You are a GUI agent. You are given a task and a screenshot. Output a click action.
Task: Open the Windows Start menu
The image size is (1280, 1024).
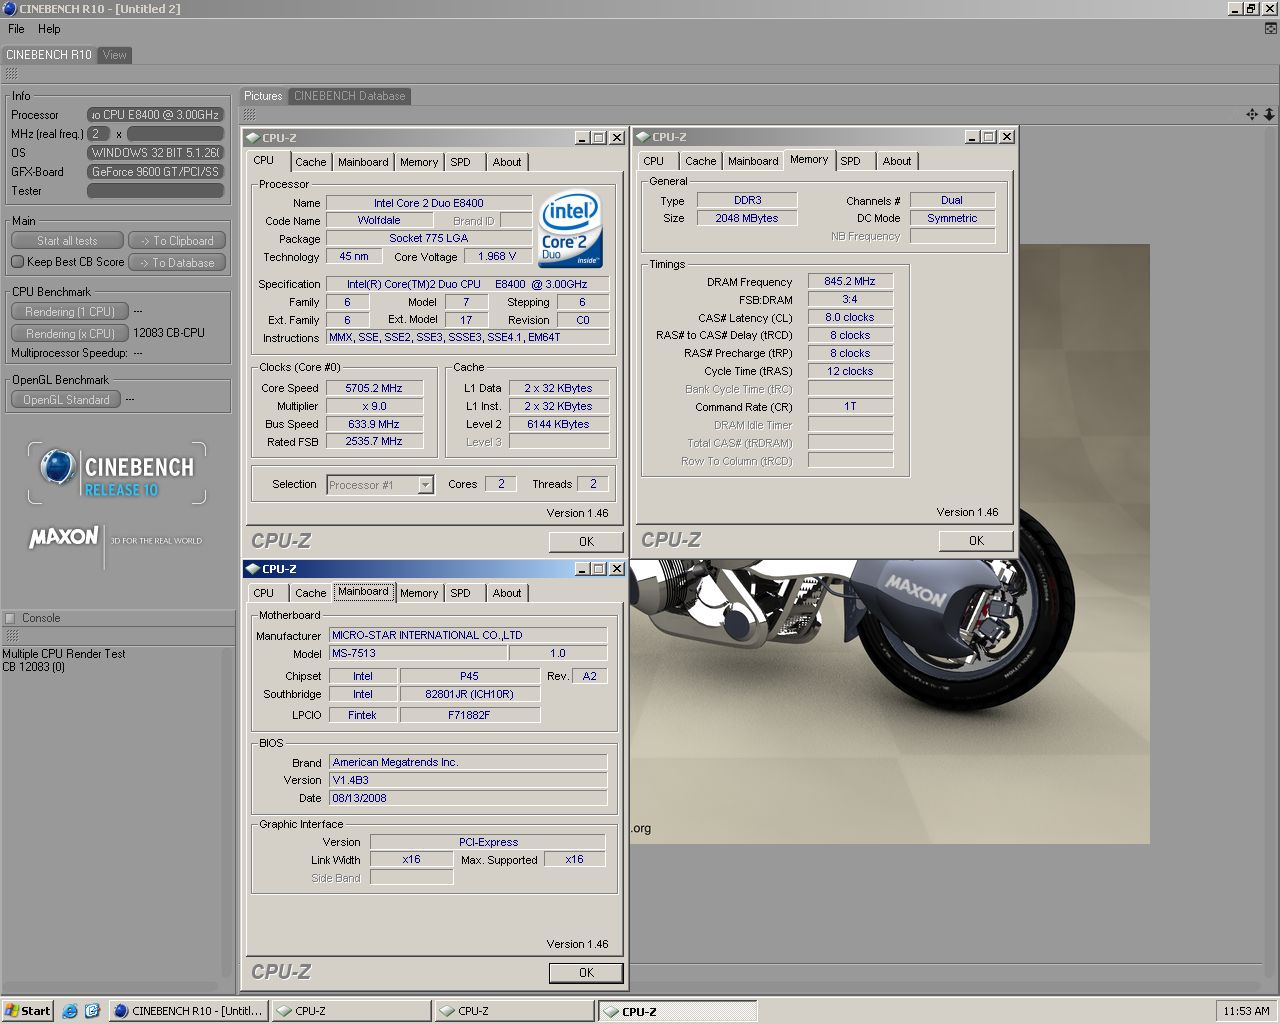(x=28, y=1011)
